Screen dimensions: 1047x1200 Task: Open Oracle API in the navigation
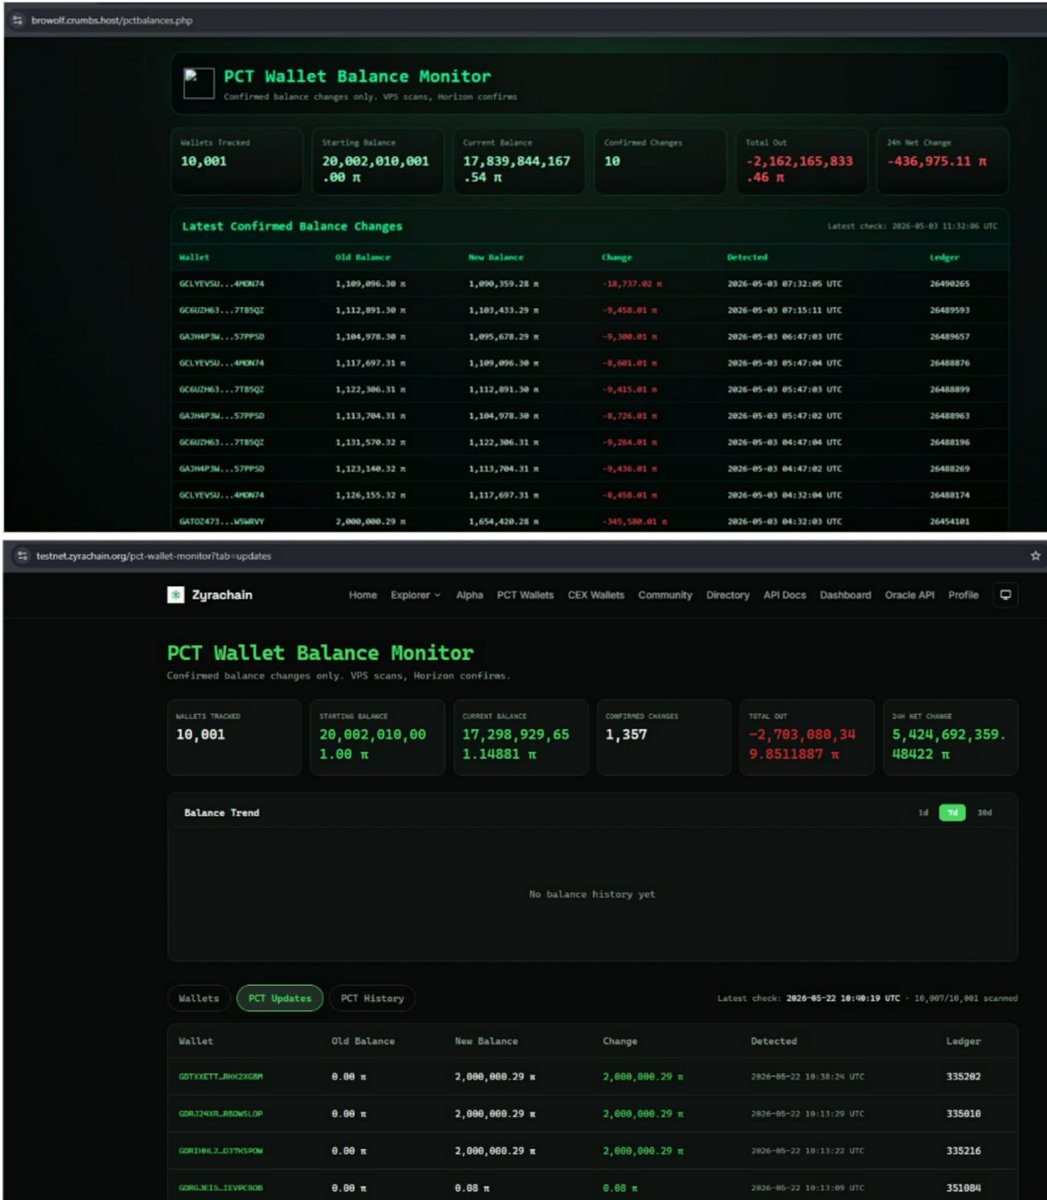[x=910, y=595]
